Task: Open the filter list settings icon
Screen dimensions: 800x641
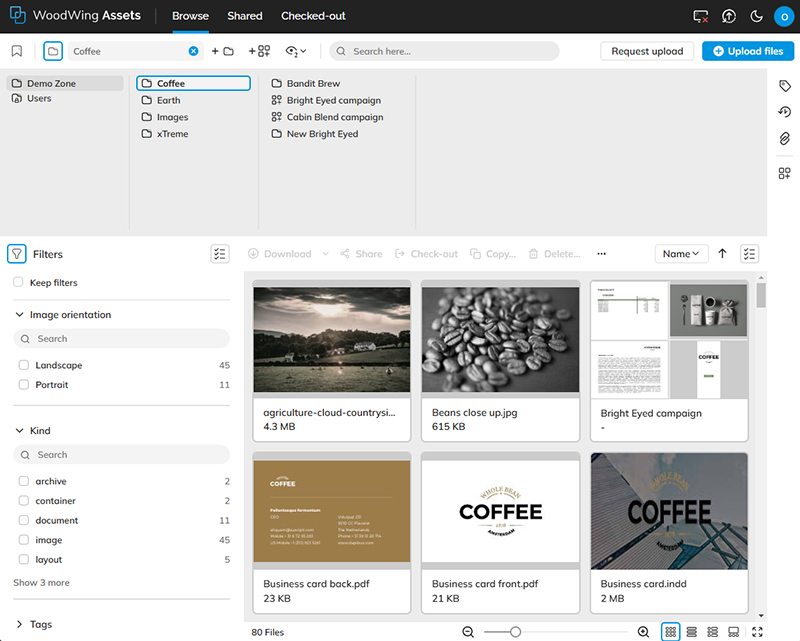Action: click(x=220, y=254)
